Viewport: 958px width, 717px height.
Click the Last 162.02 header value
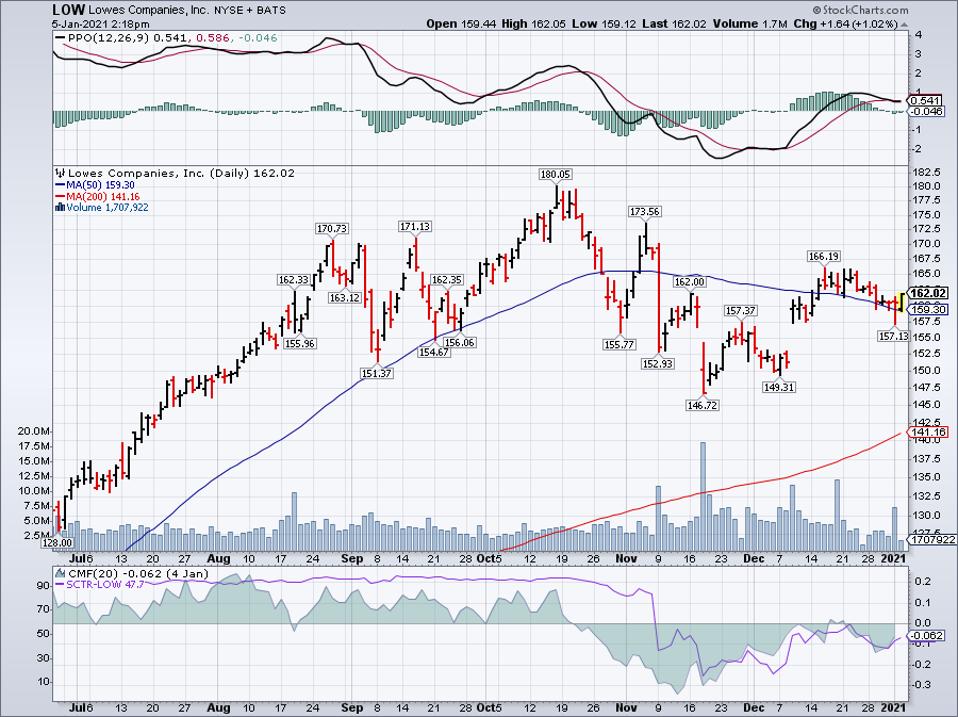pyautogui.click(x=675, y=24)
